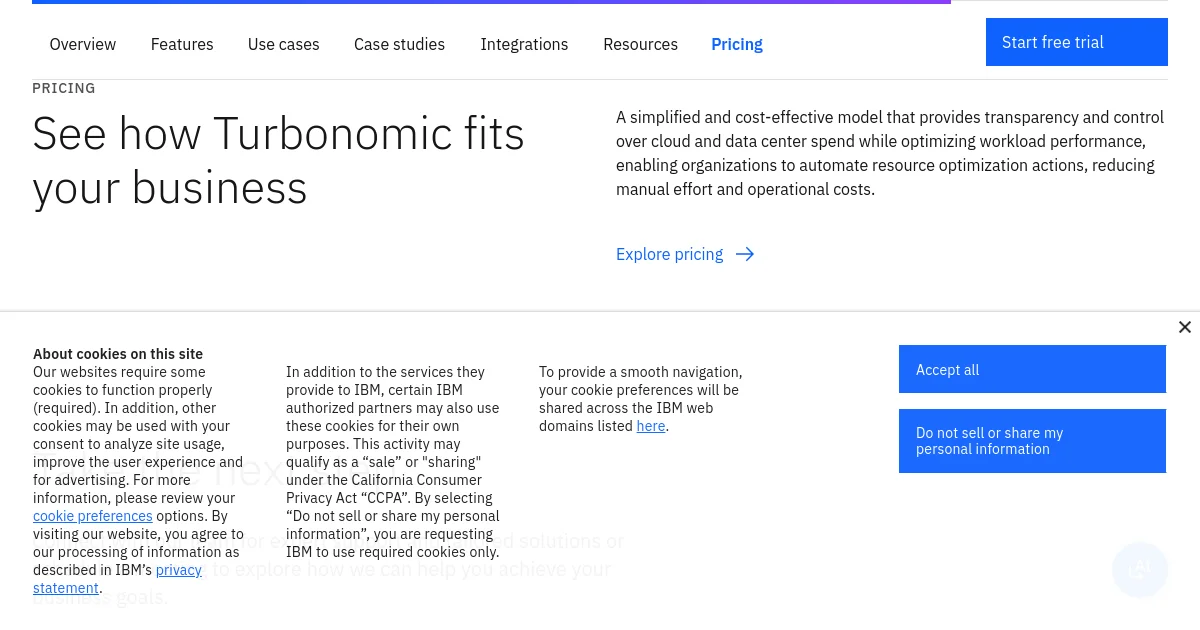The width and height of the screenshot is (1200, 630).
Task: Click 'About cookies on this site' heading
Action: tap(118, 354)
